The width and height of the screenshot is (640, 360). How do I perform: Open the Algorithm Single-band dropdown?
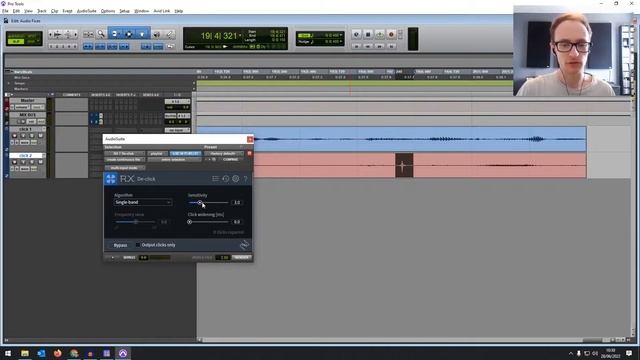click(x=143, y=202)
